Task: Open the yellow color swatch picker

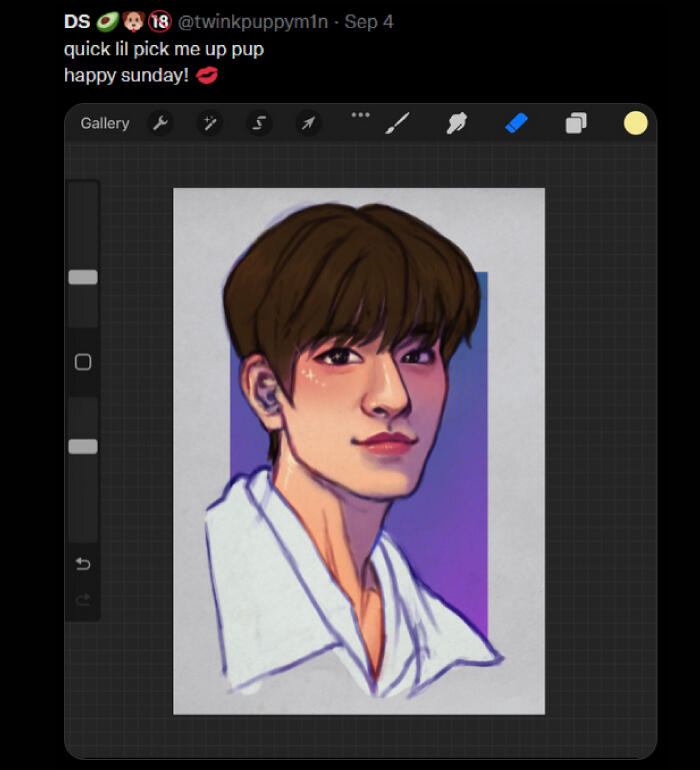Action: click(636, 123)
